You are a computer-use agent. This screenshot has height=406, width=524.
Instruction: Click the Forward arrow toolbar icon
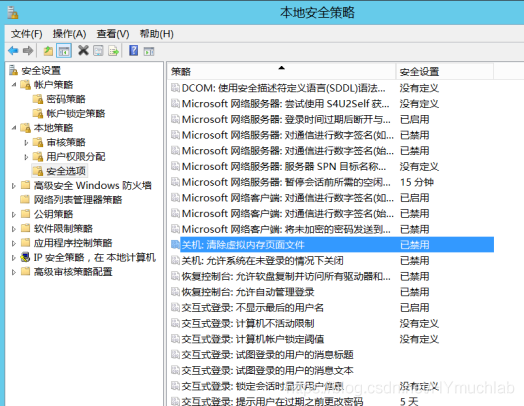click(x=28, y=51)
